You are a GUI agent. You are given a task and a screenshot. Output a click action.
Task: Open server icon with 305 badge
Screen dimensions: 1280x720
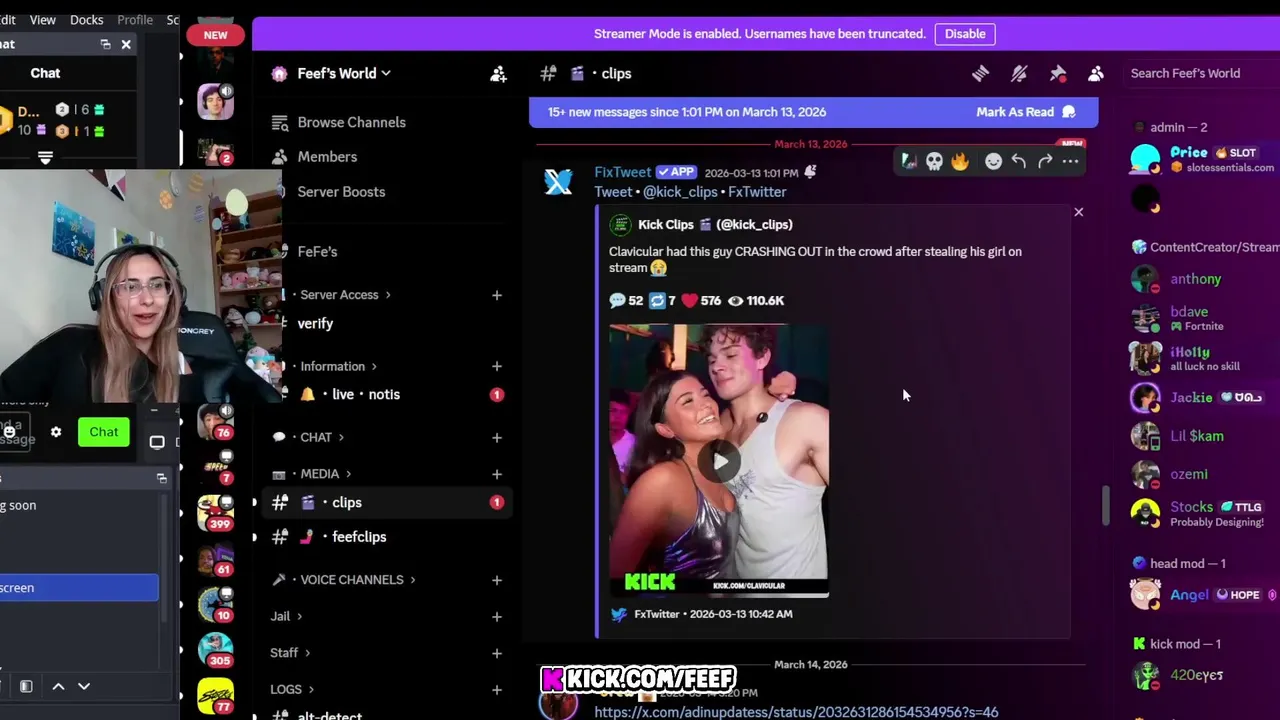[215, 649]
